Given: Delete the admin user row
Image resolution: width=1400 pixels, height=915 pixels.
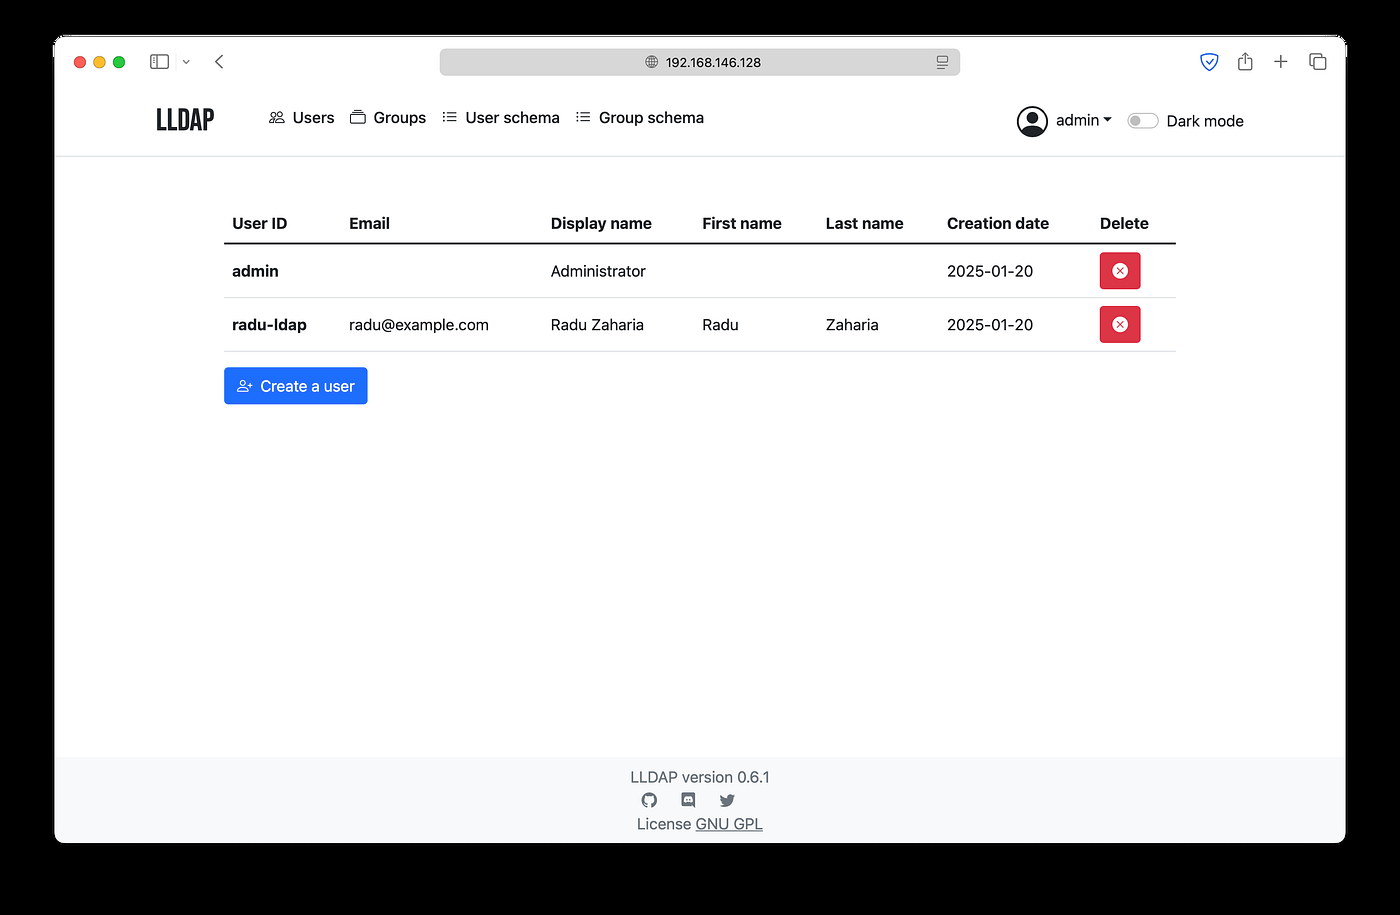Looking at the screenshot, I should tap(1120, 271).
